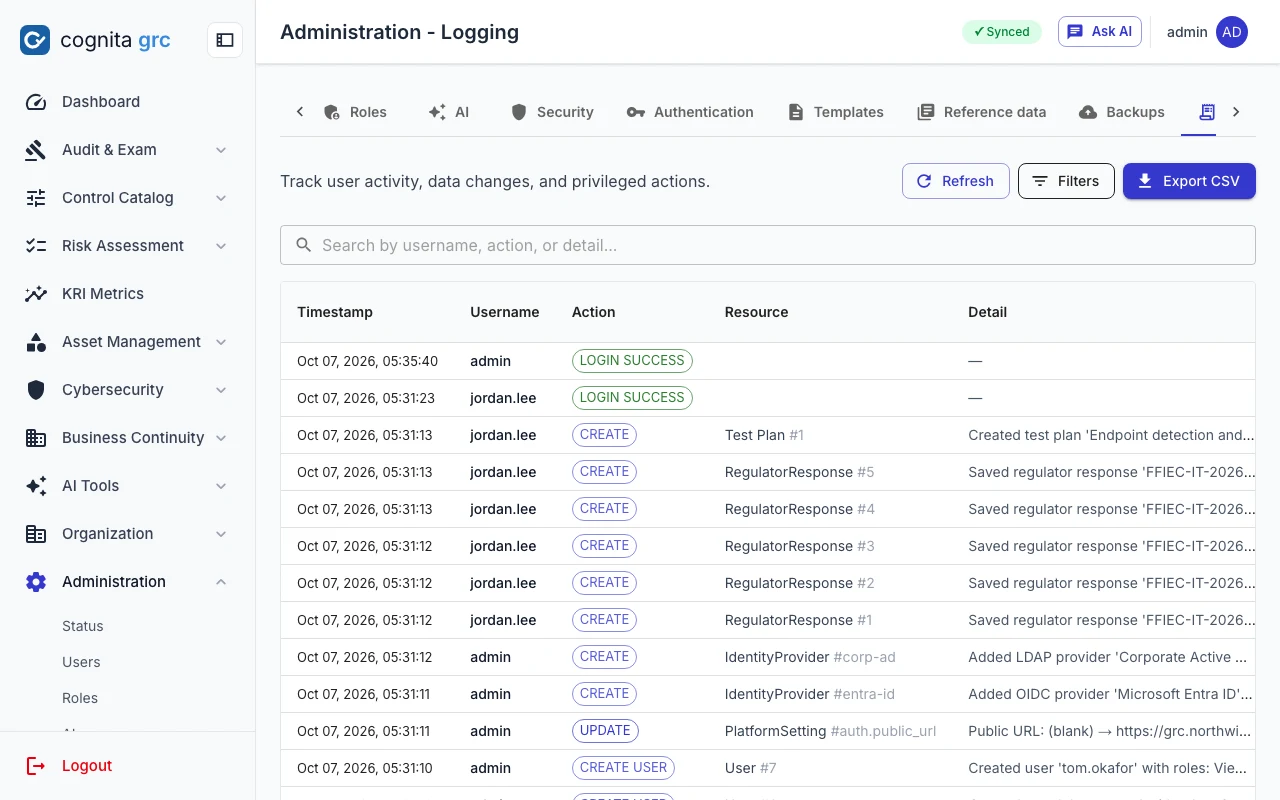Open the Filters button
This screenshot has height=800, width=1280.
pos(1066,181)
